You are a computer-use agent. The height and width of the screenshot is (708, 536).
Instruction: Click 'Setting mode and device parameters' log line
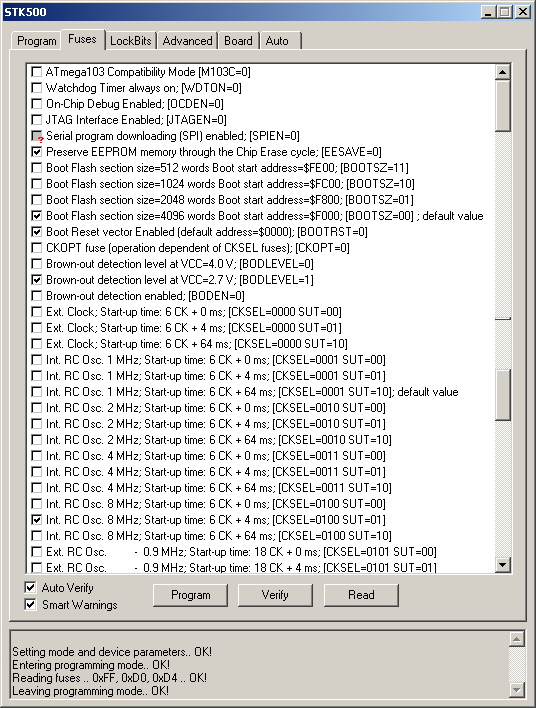[x=112, y=652]
